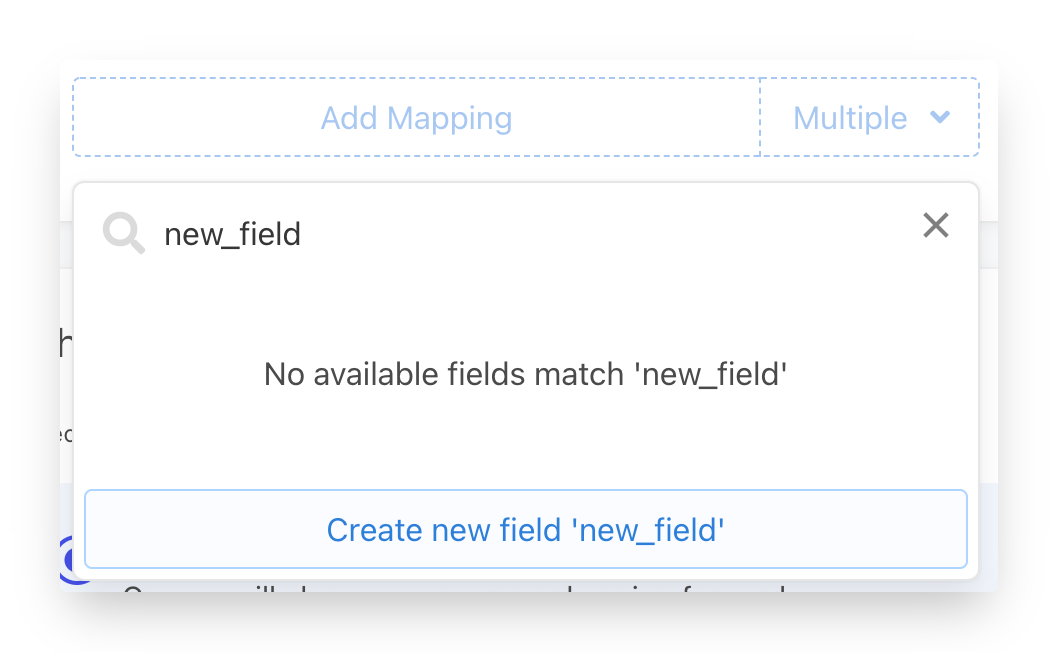Click the grey X at popup's top right
The height and width of the screenshot is (652, 1058).
point(935,226)
